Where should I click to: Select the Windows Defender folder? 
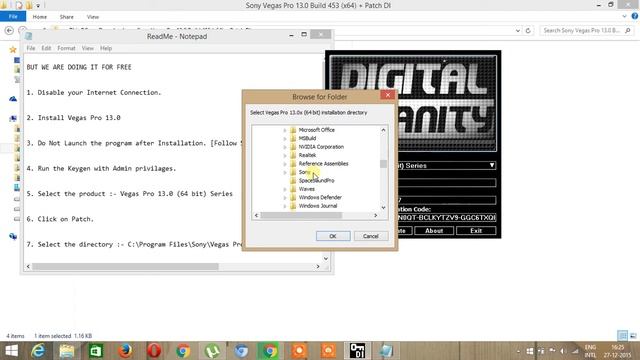pyautogui.click(x=320, y=198)
